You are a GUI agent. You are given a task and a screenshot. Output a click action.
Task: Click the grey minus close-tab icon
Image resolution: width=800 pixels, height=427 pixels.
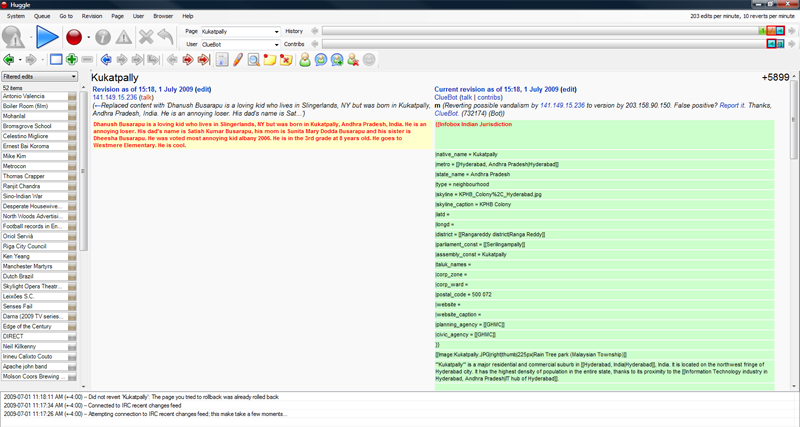pos(87,60)
